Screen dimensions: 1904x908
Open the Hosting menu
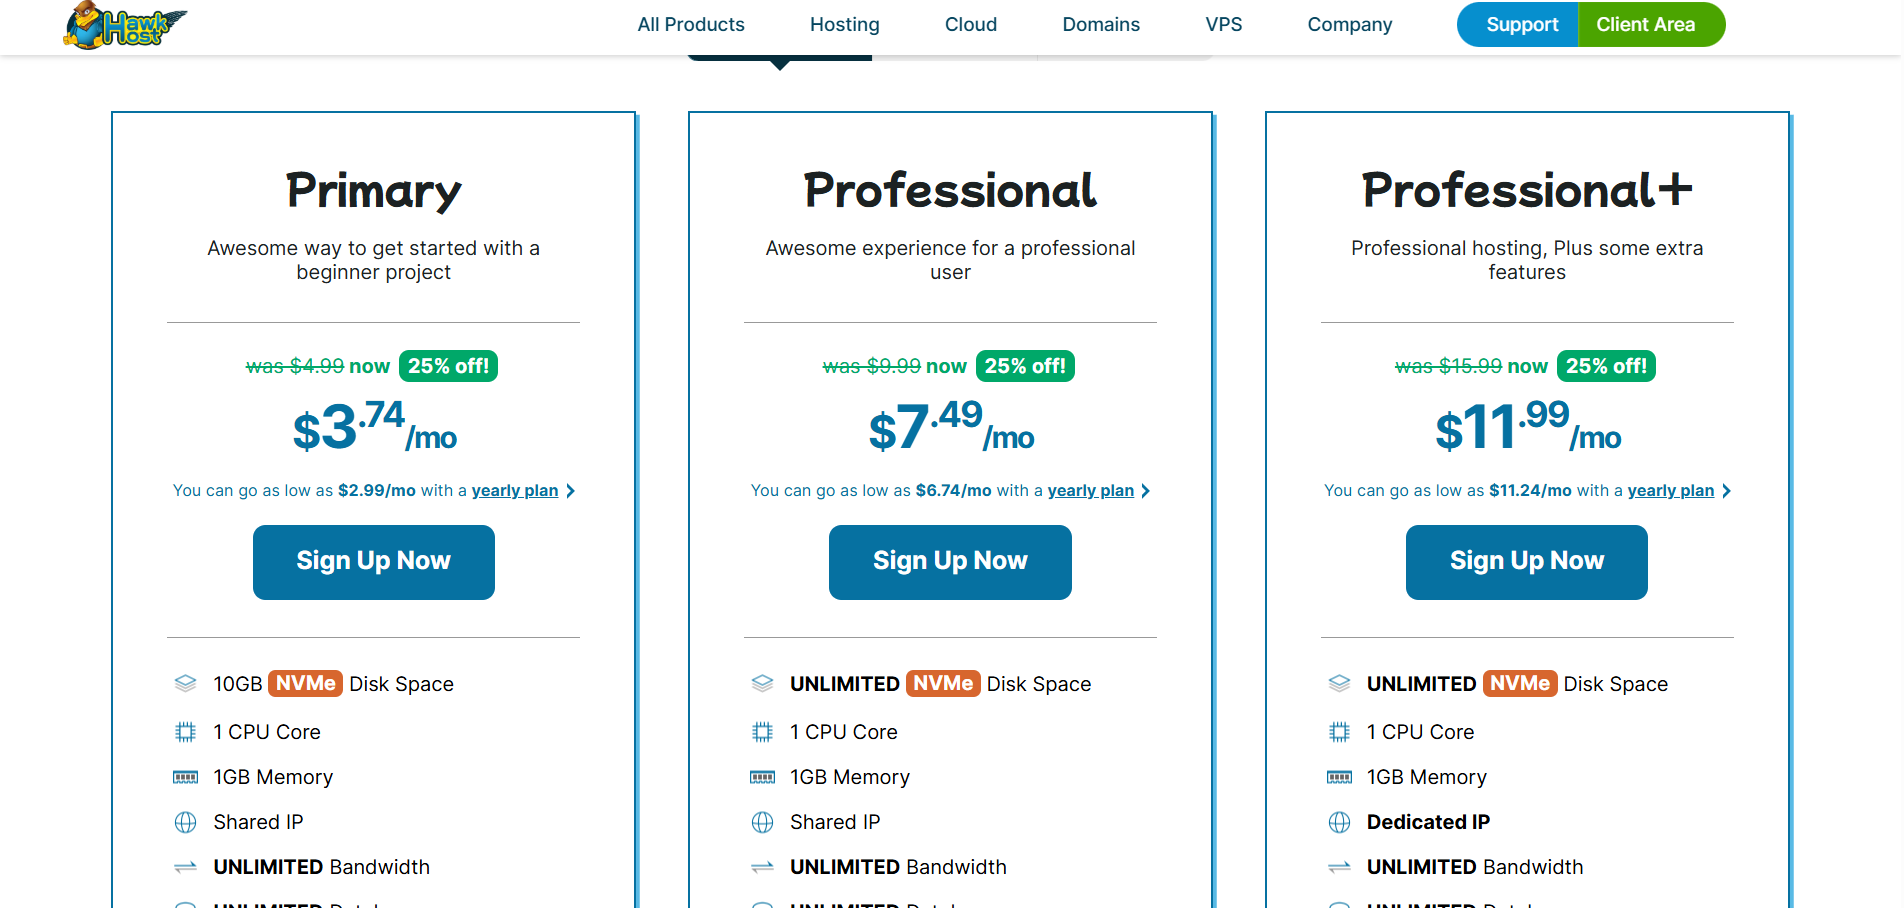point(844,25)
